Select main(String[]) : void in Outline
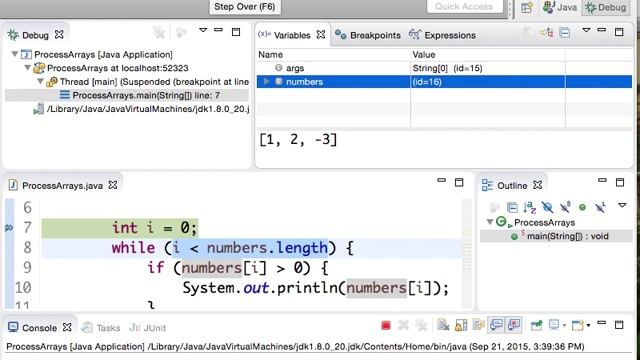640x360 pixels. 567,236
